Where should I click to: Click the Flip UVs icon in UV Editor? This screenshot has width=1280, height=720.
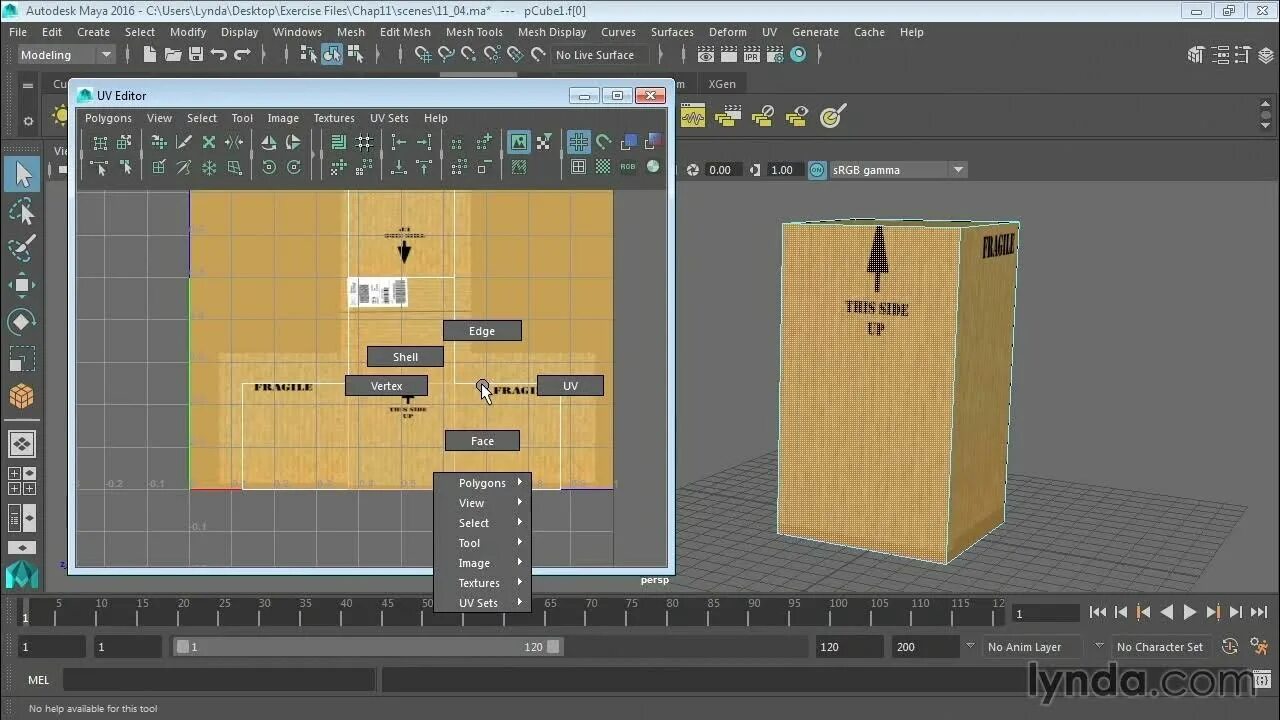coord(269,143)
